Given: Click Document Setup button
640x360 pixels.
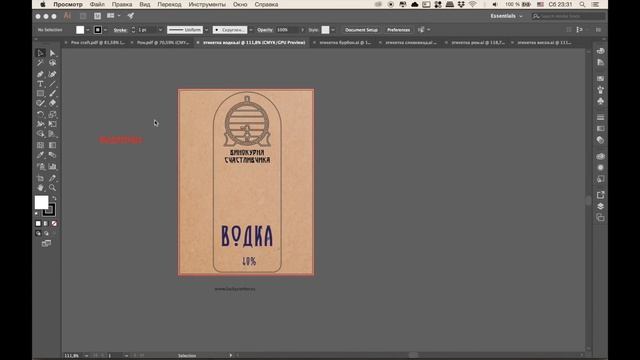Looking at the screenshot, I should tap(361, 30).
